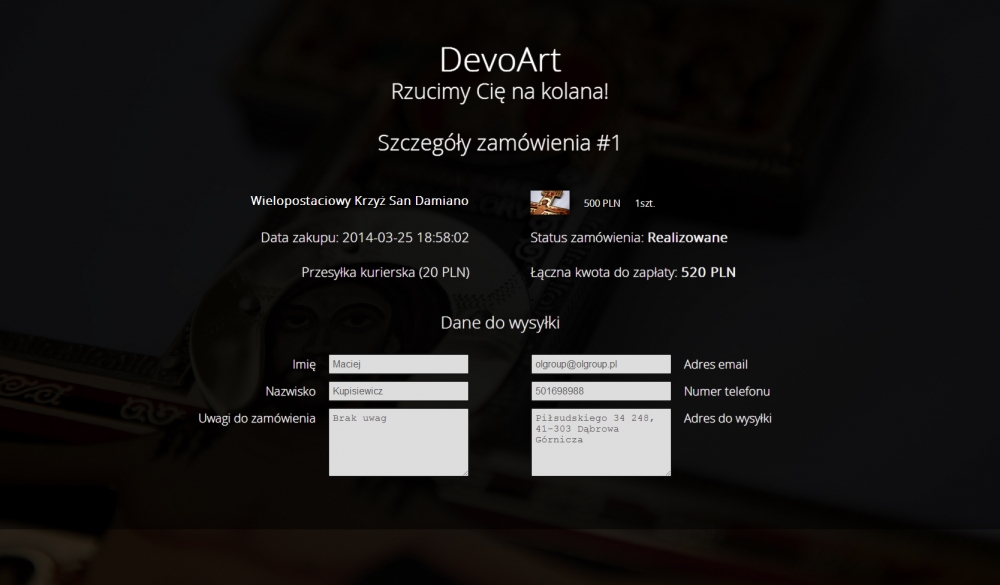1000x585 pixels.
Task: Click the DevoArt site title
Action: pos(500,60)
